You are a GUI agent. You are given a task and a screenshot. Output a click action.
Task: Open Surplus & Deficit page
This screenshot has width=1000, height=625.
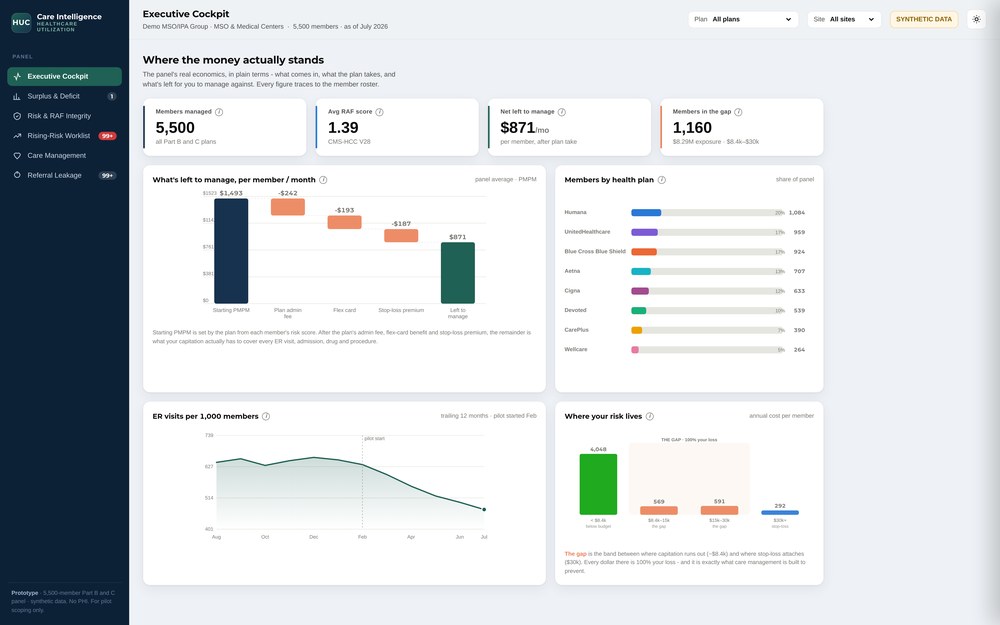64,96
